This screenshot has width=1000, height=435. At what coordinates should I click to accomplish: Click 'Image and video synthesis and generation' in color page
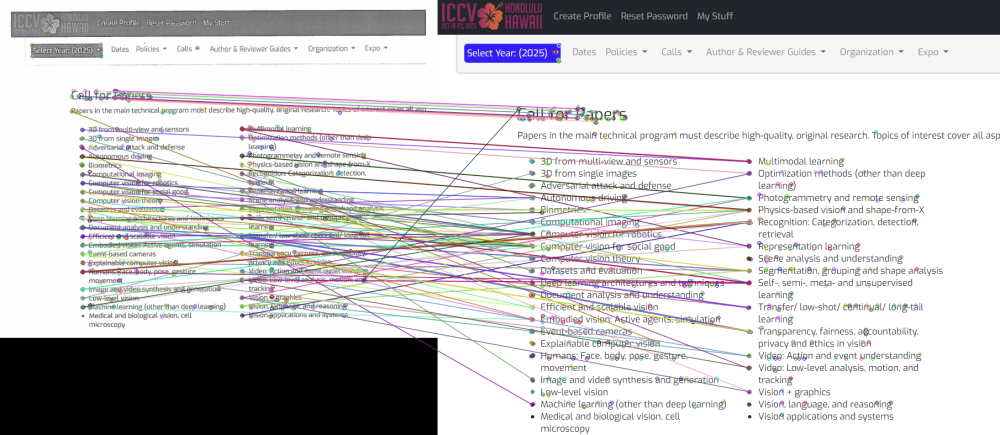[629, 380]
